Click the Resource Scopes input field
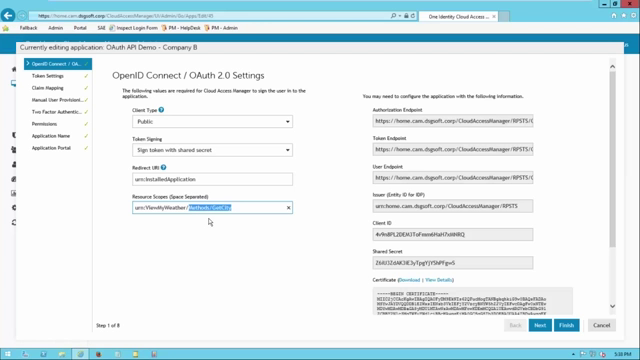640x360 pixels. 212,208
